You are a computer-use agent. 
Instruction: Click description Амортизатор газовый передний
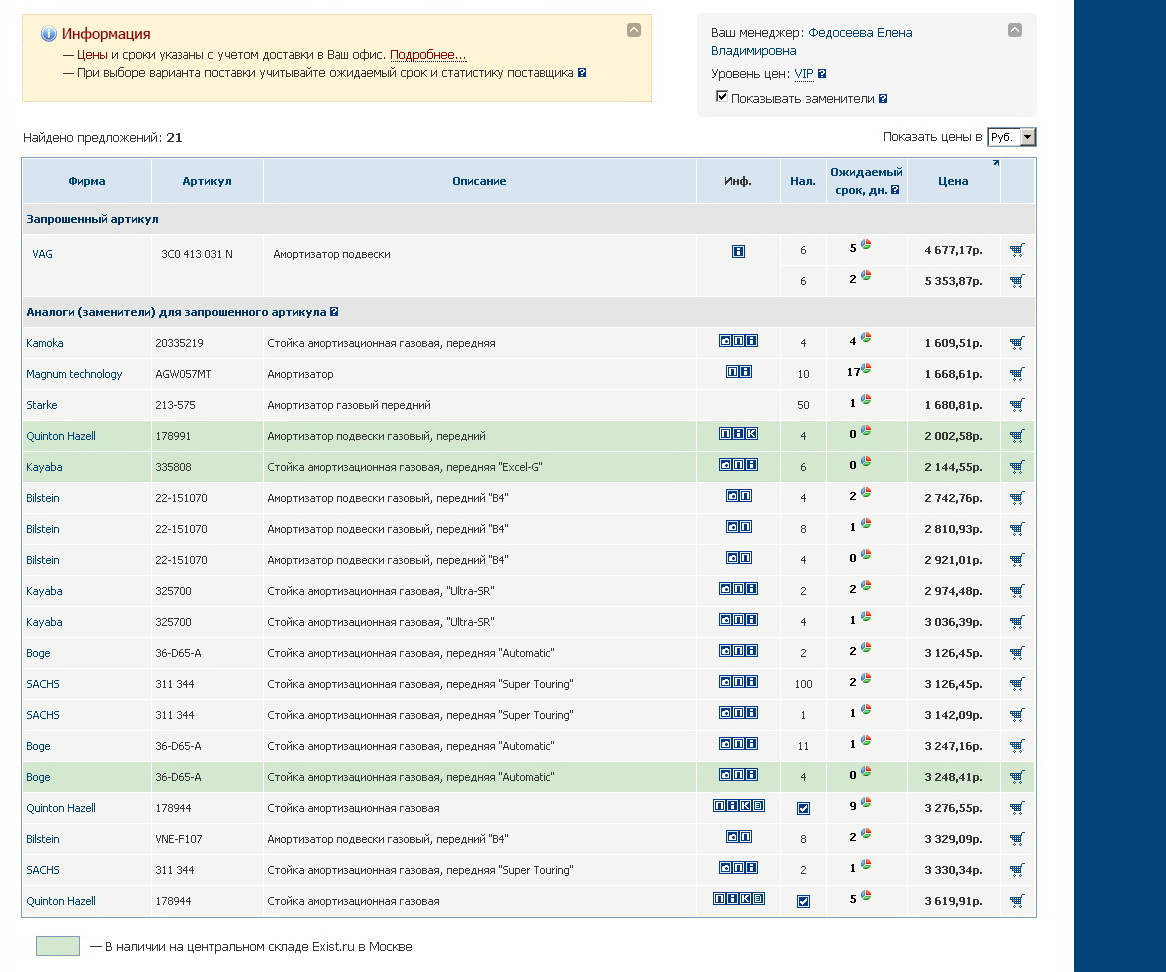(x=349, y=405)
